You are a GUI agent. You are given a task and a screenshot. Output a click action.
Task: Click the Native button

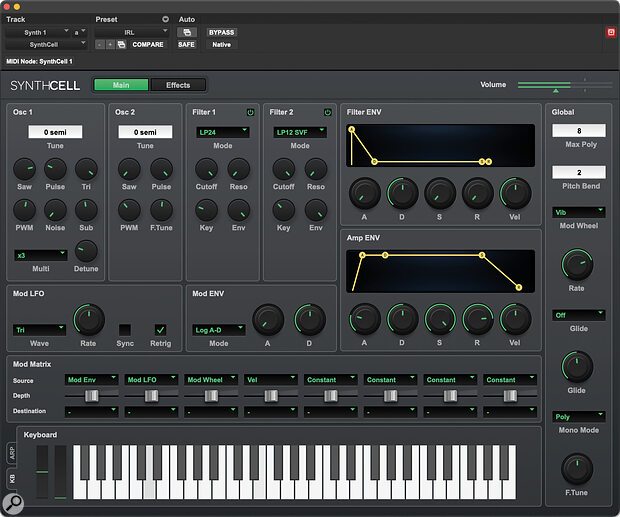coord(221,45)
